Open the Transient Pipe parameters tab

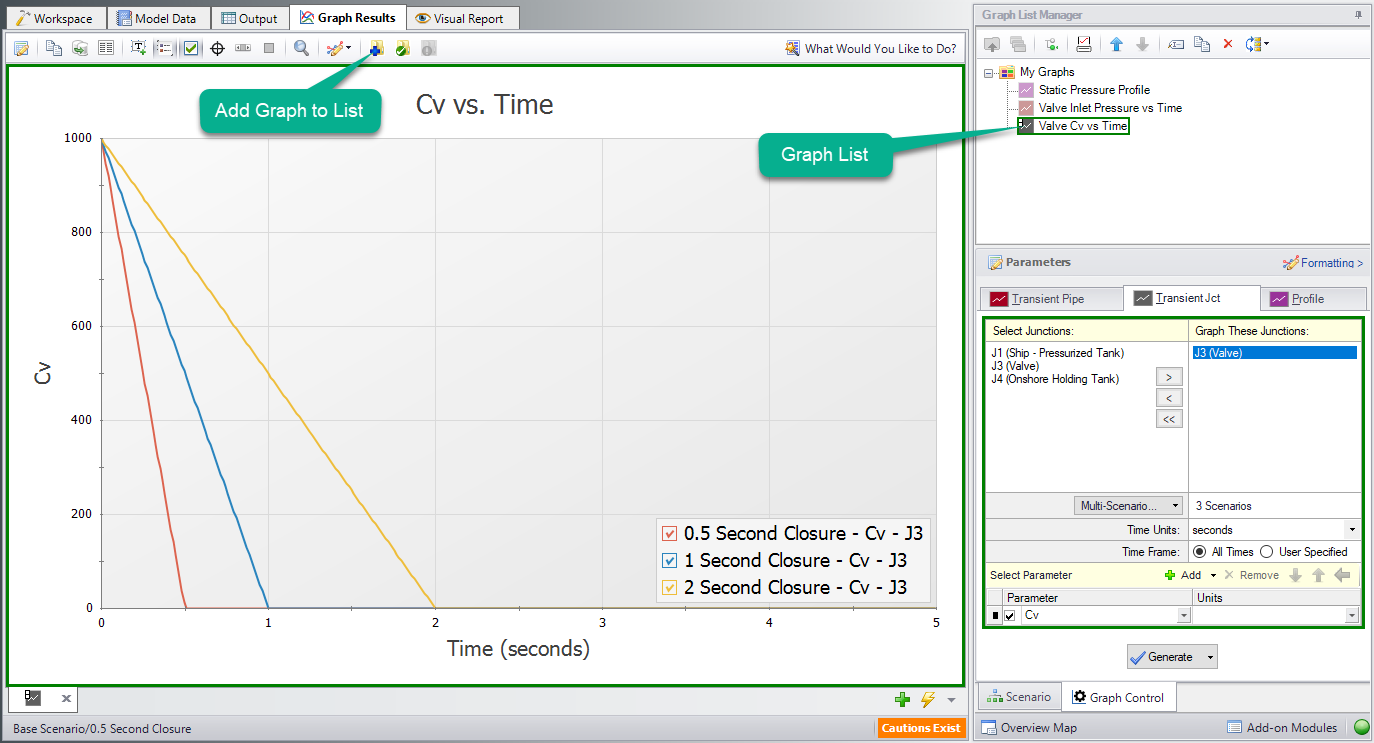pos(1051,298)
